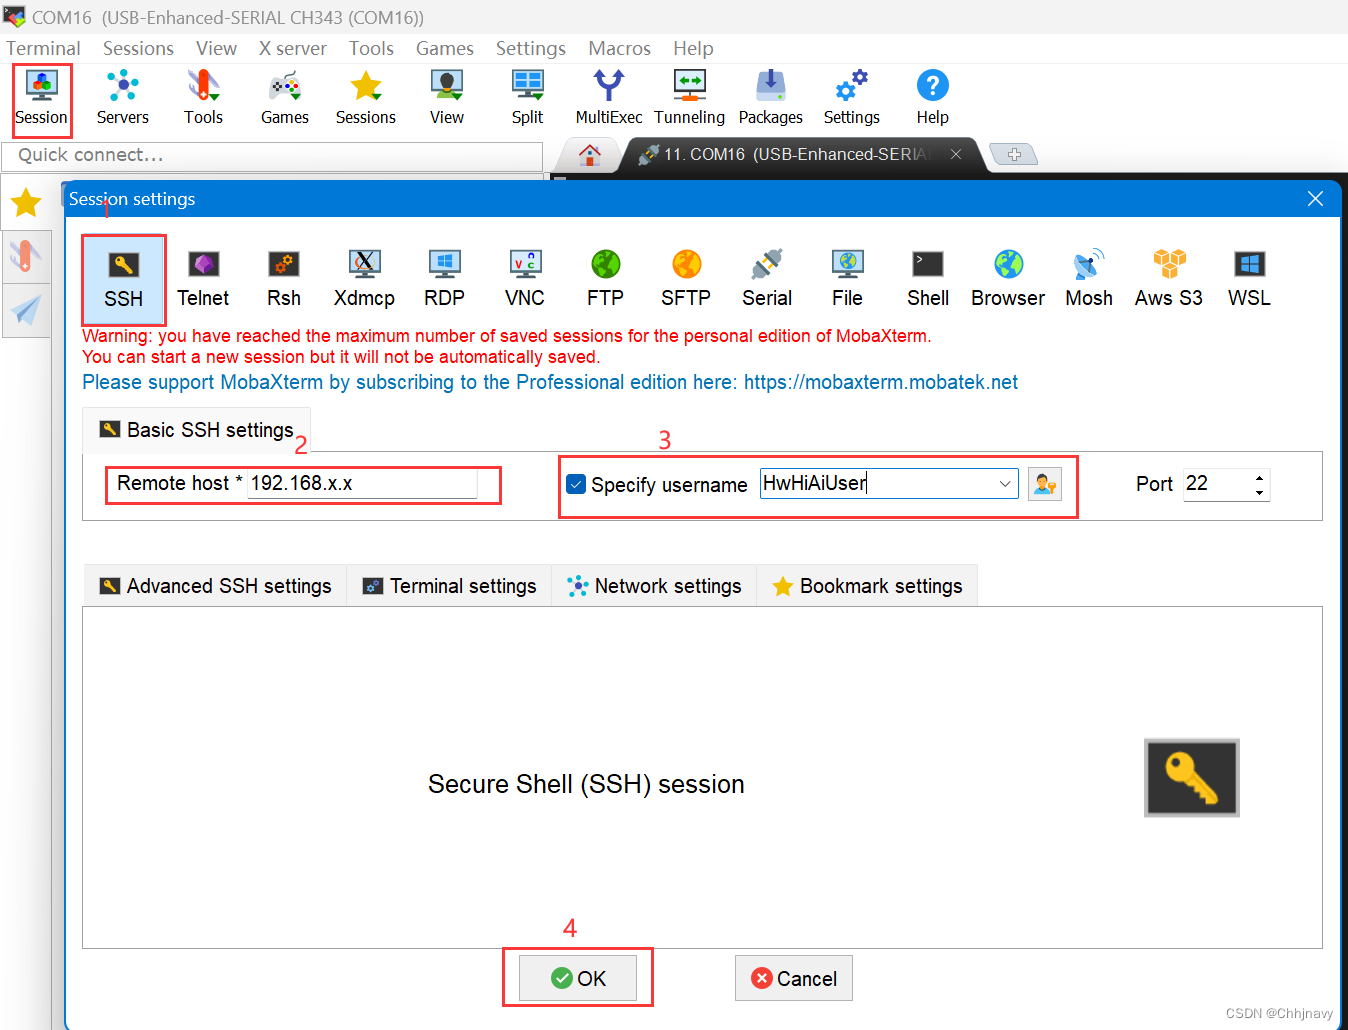Screen dimensions: 1348x1030
Task: Open the Servers toolbar icon
Action: coord(123,99)
